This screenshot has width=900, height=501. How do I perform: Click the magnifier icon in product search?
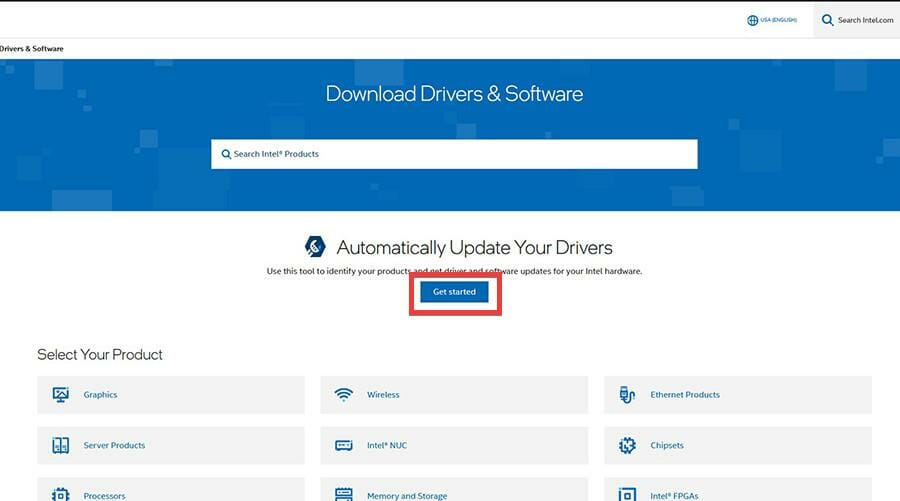[x=226, y=154]
